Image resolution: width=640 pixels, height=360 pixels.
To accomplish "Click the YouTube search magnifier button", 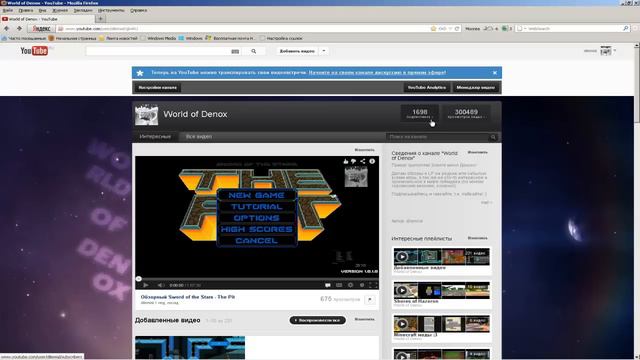I will click(253, 51).
